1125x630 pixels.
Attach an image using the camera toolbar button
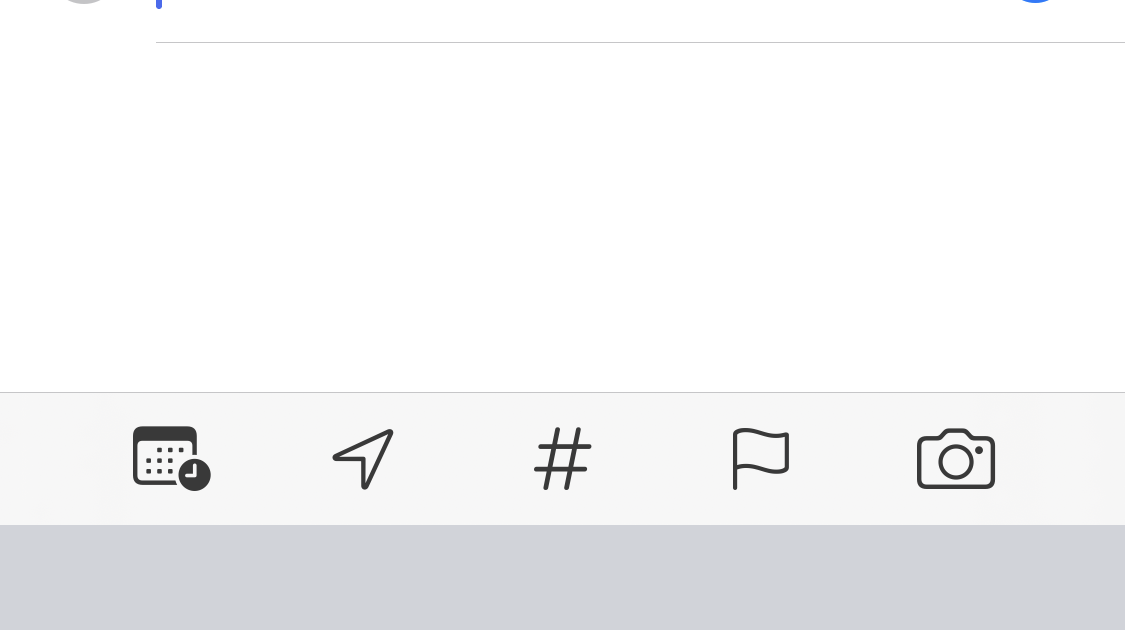point(956,459)
